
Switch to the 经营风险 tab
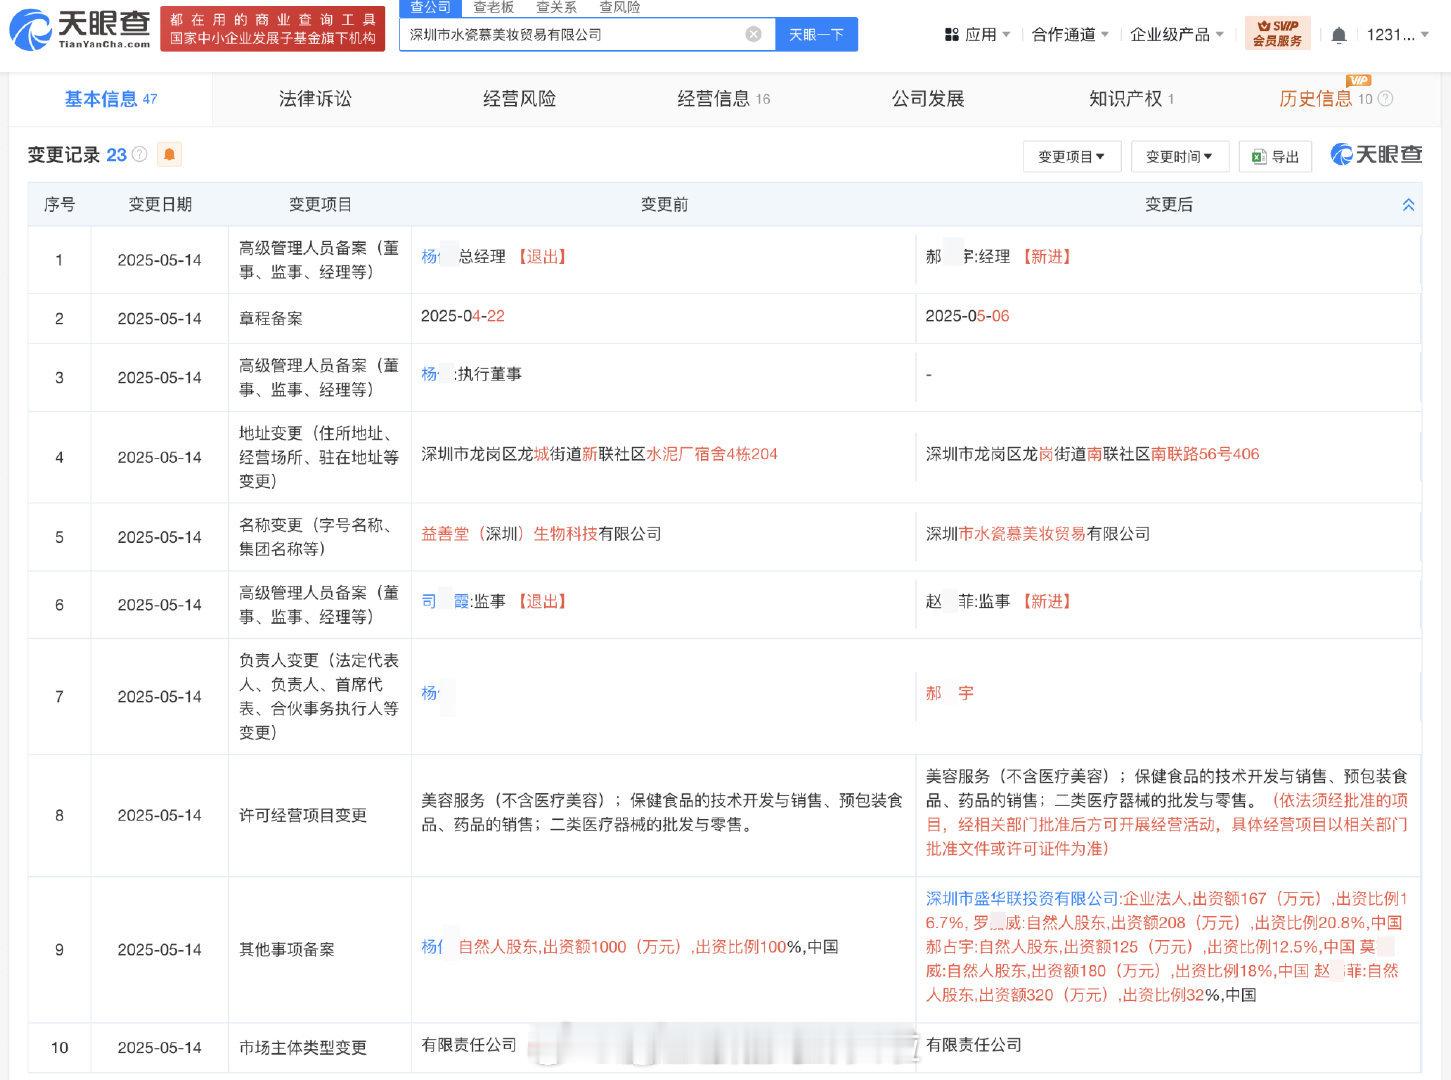coord(519,99)
